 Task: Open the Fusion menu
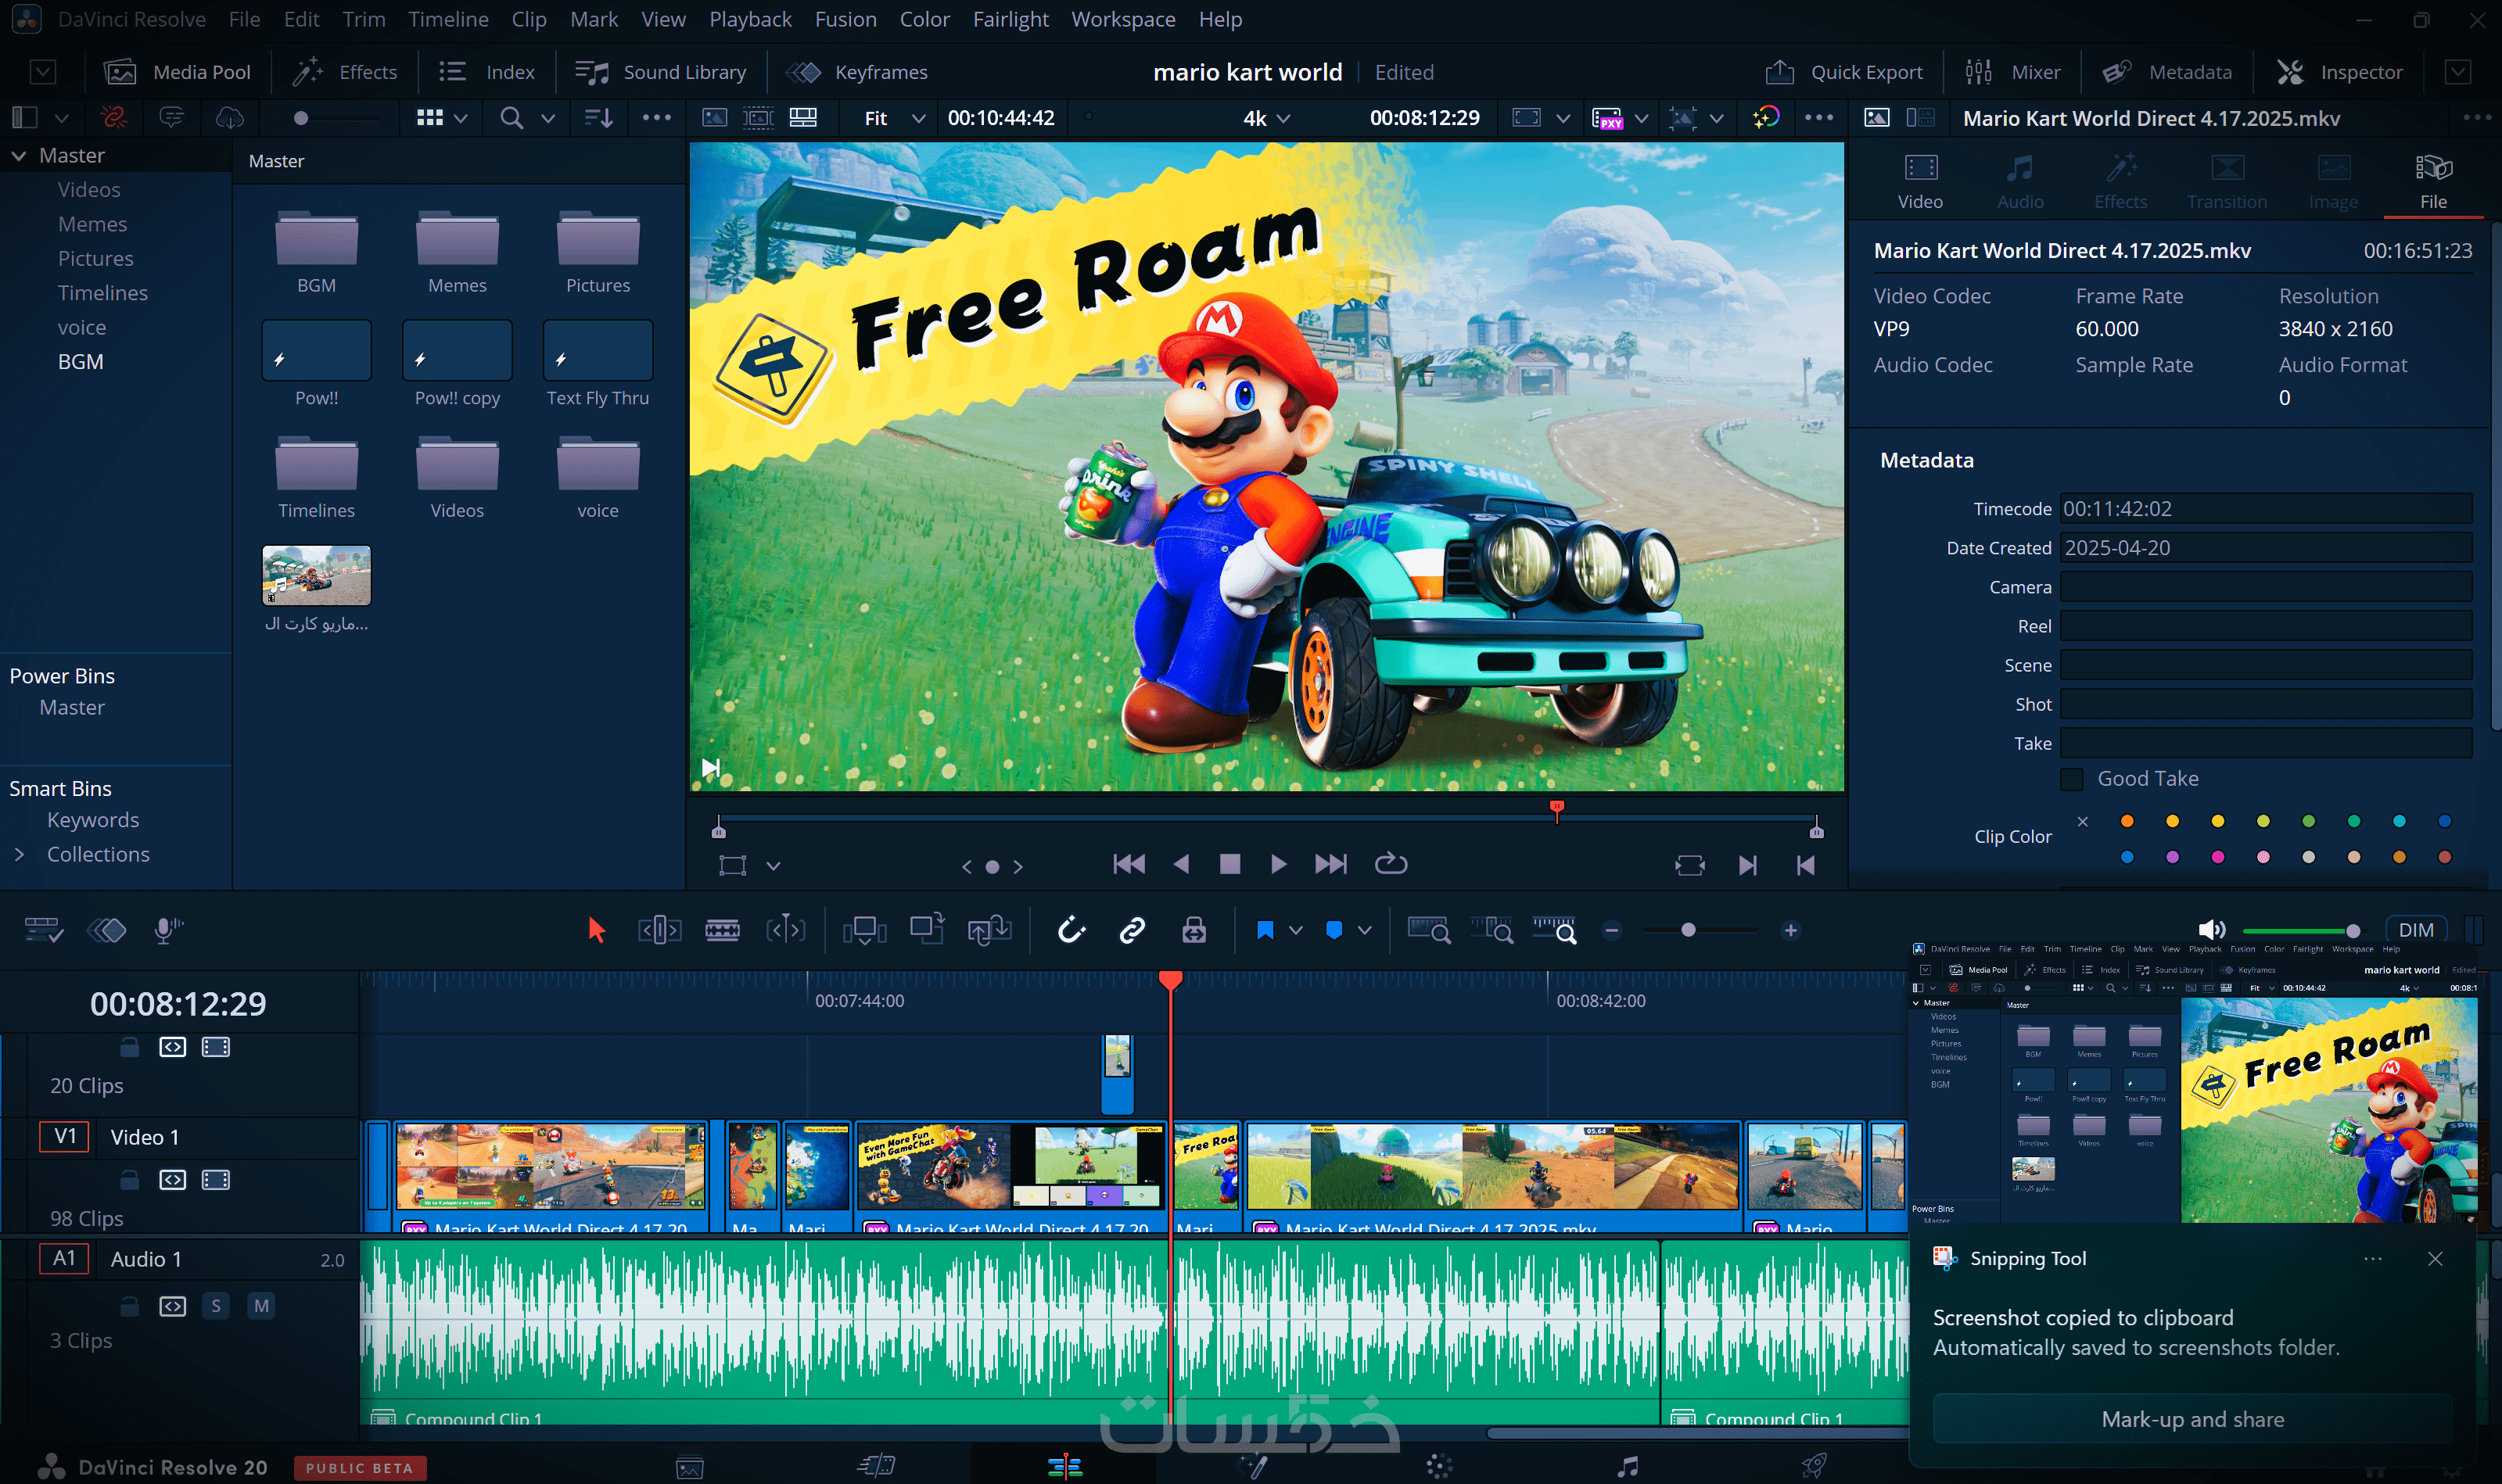(845, 19)
